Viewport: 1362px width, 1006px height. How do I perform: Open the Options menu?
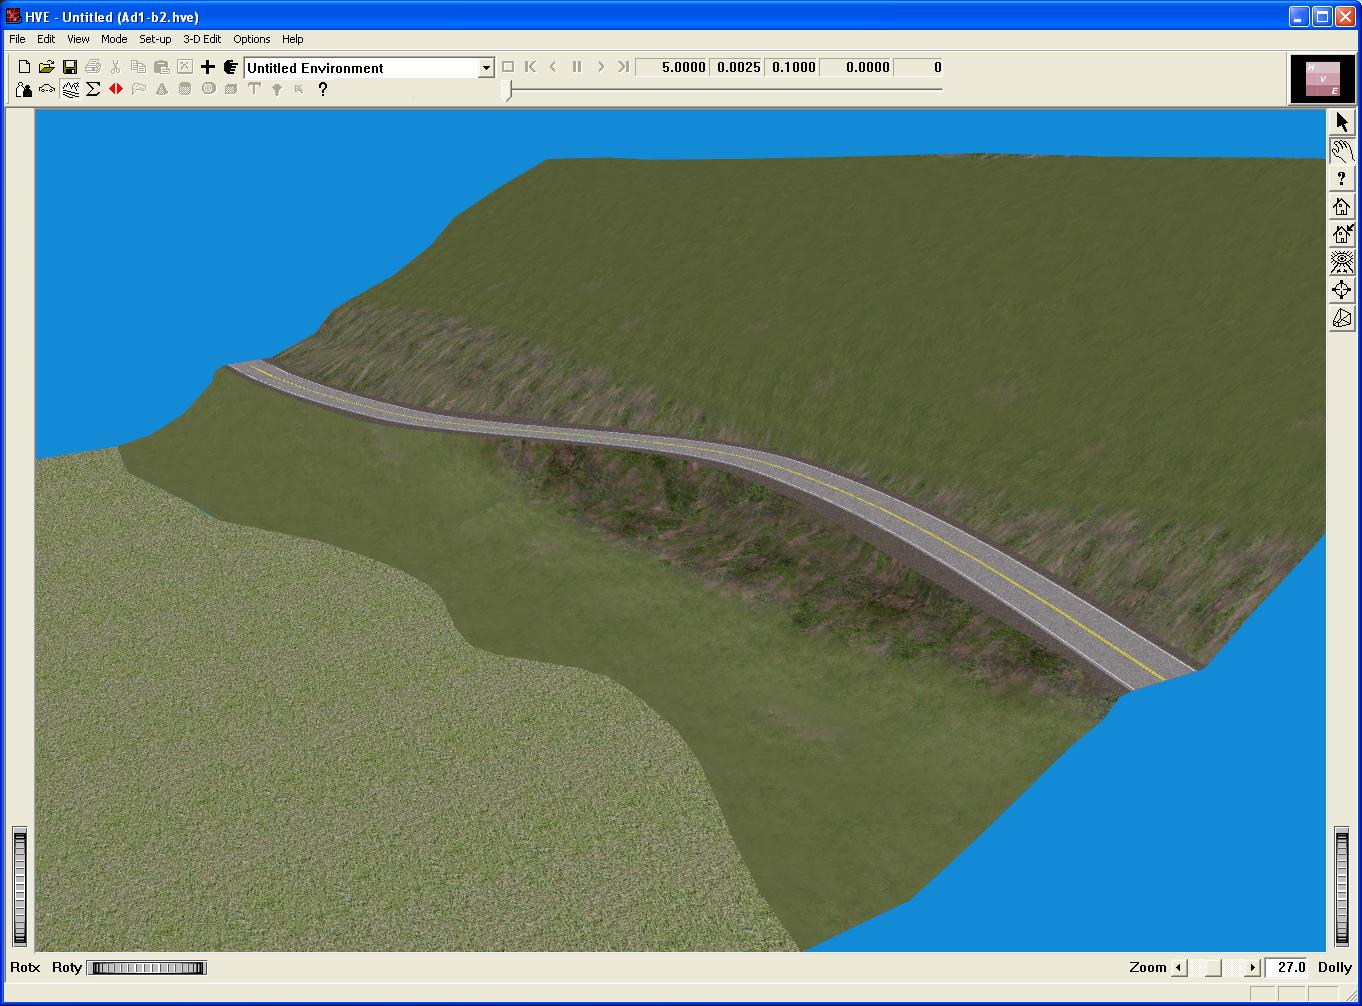tap(251, 39)
